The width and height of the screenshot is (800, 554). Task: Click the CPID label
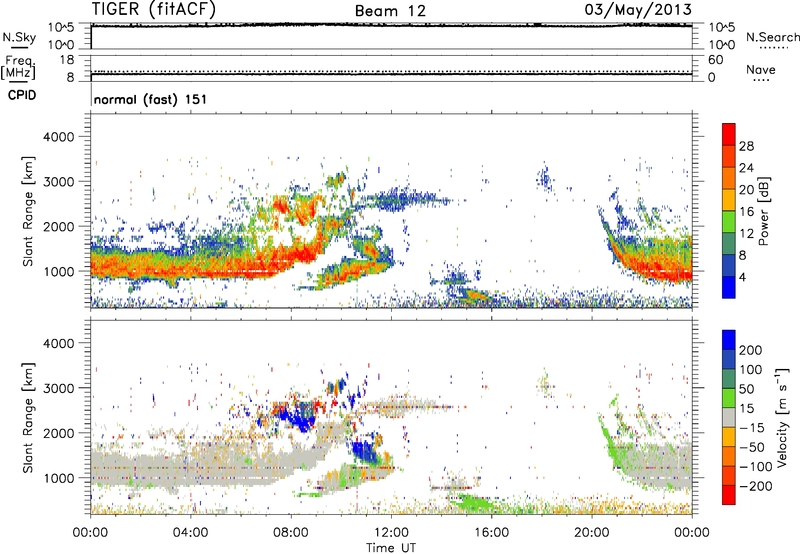click(22, 95)
